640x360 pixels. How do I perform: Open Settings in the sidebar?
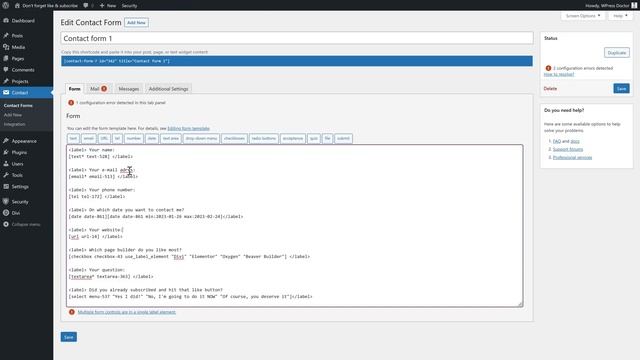(x=20, y=187)
